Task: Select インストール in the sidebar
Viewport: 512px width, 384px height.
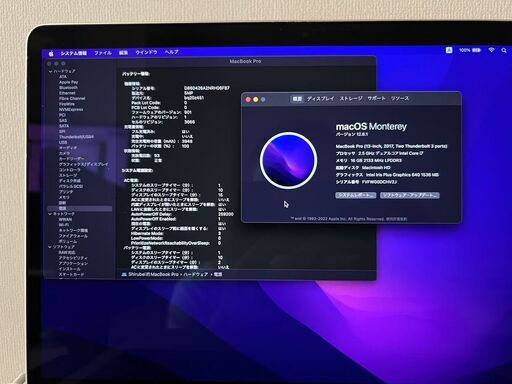Action: pyautogui.click(x=70, y=269)
